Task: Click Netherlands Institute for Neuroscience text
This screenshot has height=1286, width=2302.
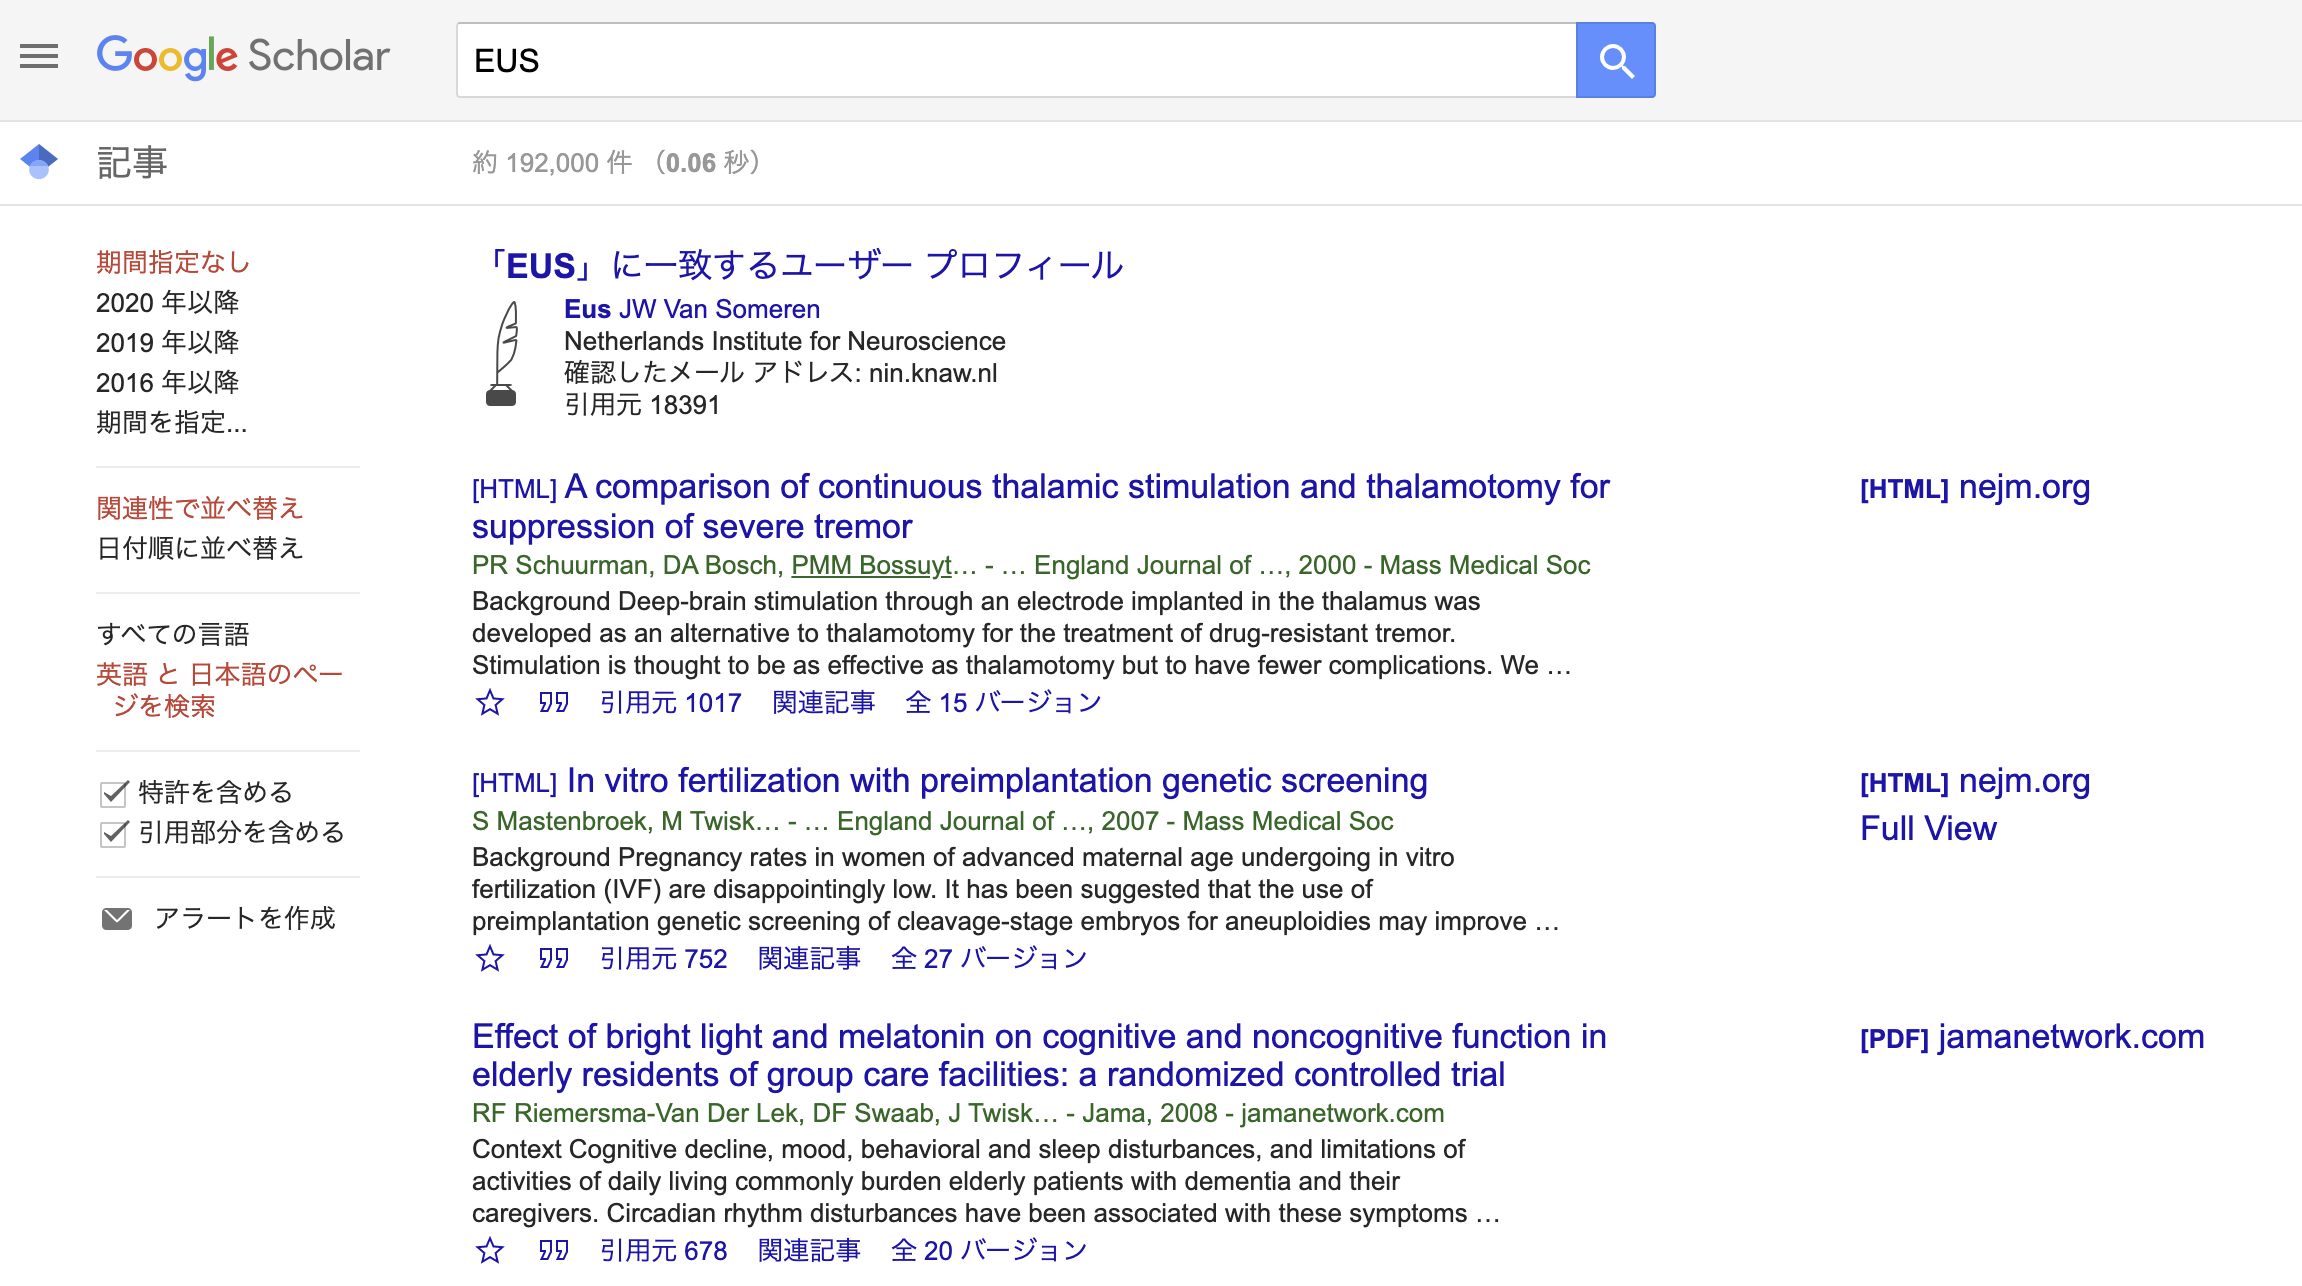Action: click(785, 341)
